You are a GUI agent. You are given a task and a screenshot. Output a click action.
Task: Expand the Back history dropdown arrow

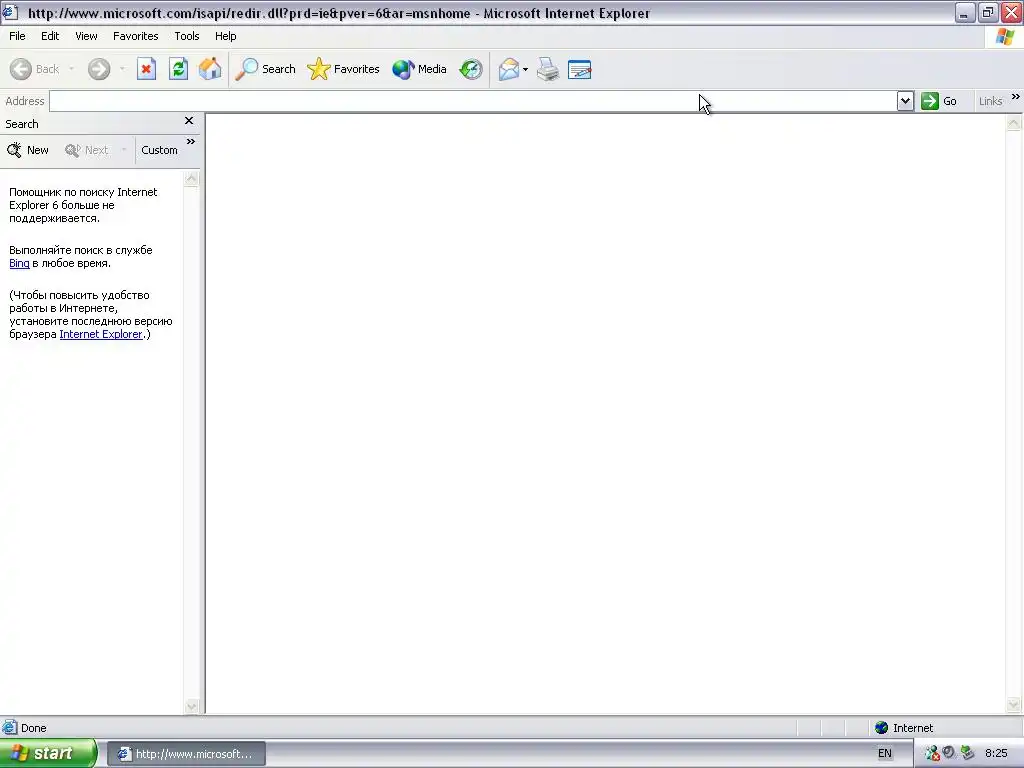click(x=71, y=69)
